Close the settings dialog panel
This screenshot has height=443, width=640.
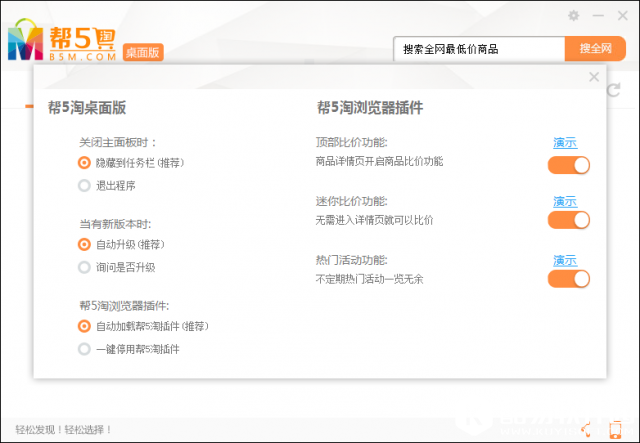594,77
